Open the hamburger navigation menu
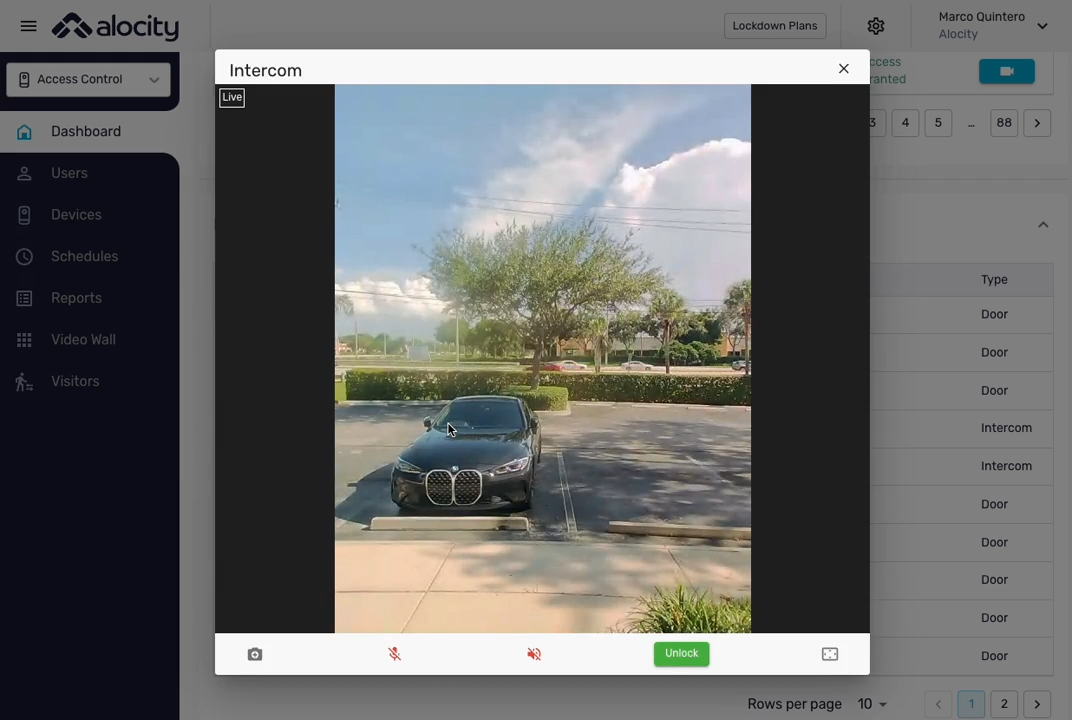 28,26
